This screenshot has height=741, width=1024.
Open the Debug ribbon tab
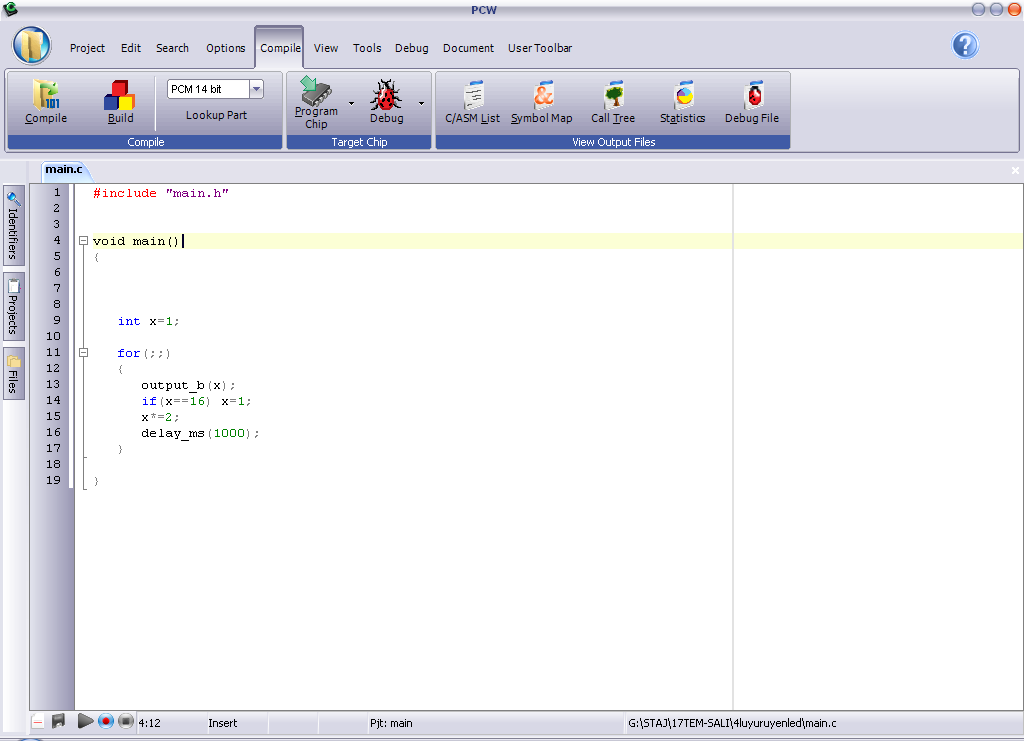pyautogui.click(x=412, y=48)
